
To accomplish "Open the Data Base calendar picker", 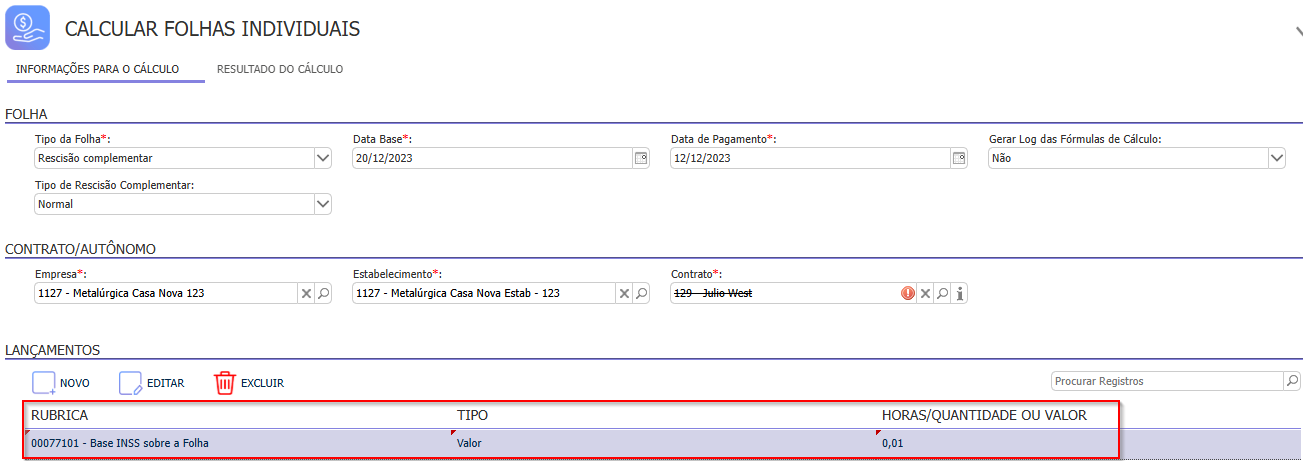I will point(641,158).
